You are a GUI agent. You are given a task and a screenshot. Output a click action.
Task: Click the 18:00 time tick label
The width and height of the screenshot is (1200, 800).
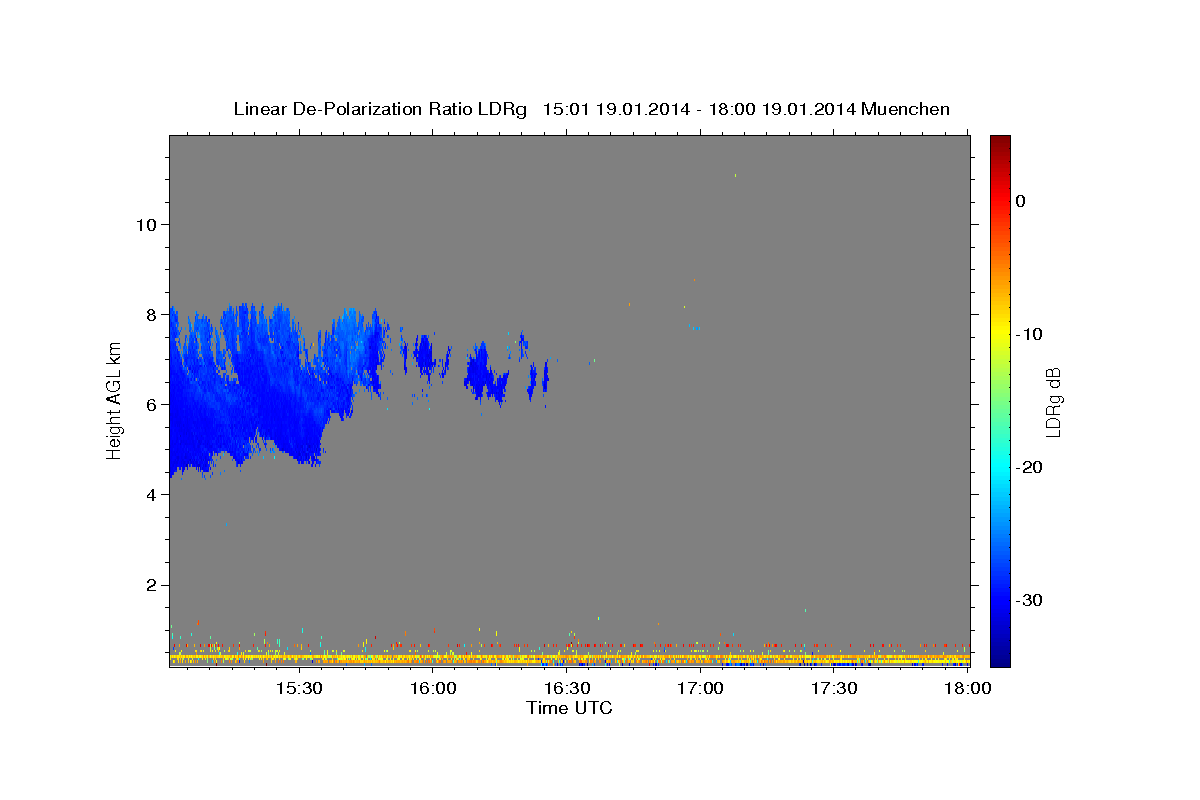[x=967, y=688]
